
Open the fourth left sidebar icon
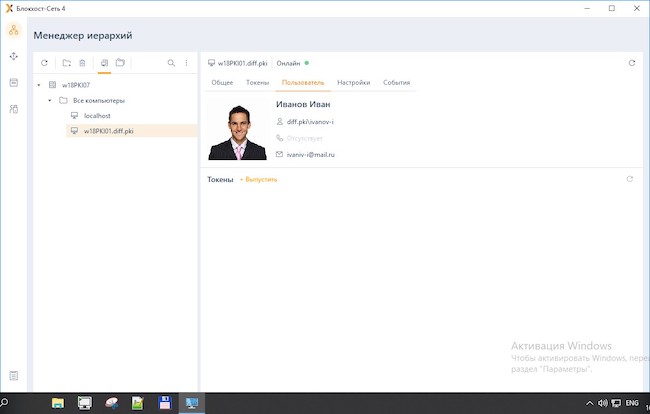click(x=14, y=108)
